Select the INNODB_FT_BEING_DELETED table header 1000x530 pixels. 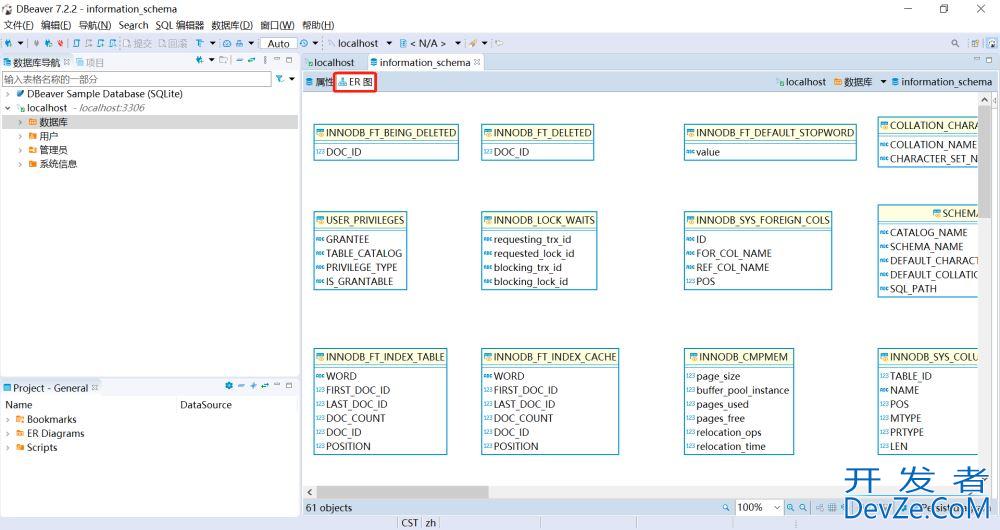386,133
